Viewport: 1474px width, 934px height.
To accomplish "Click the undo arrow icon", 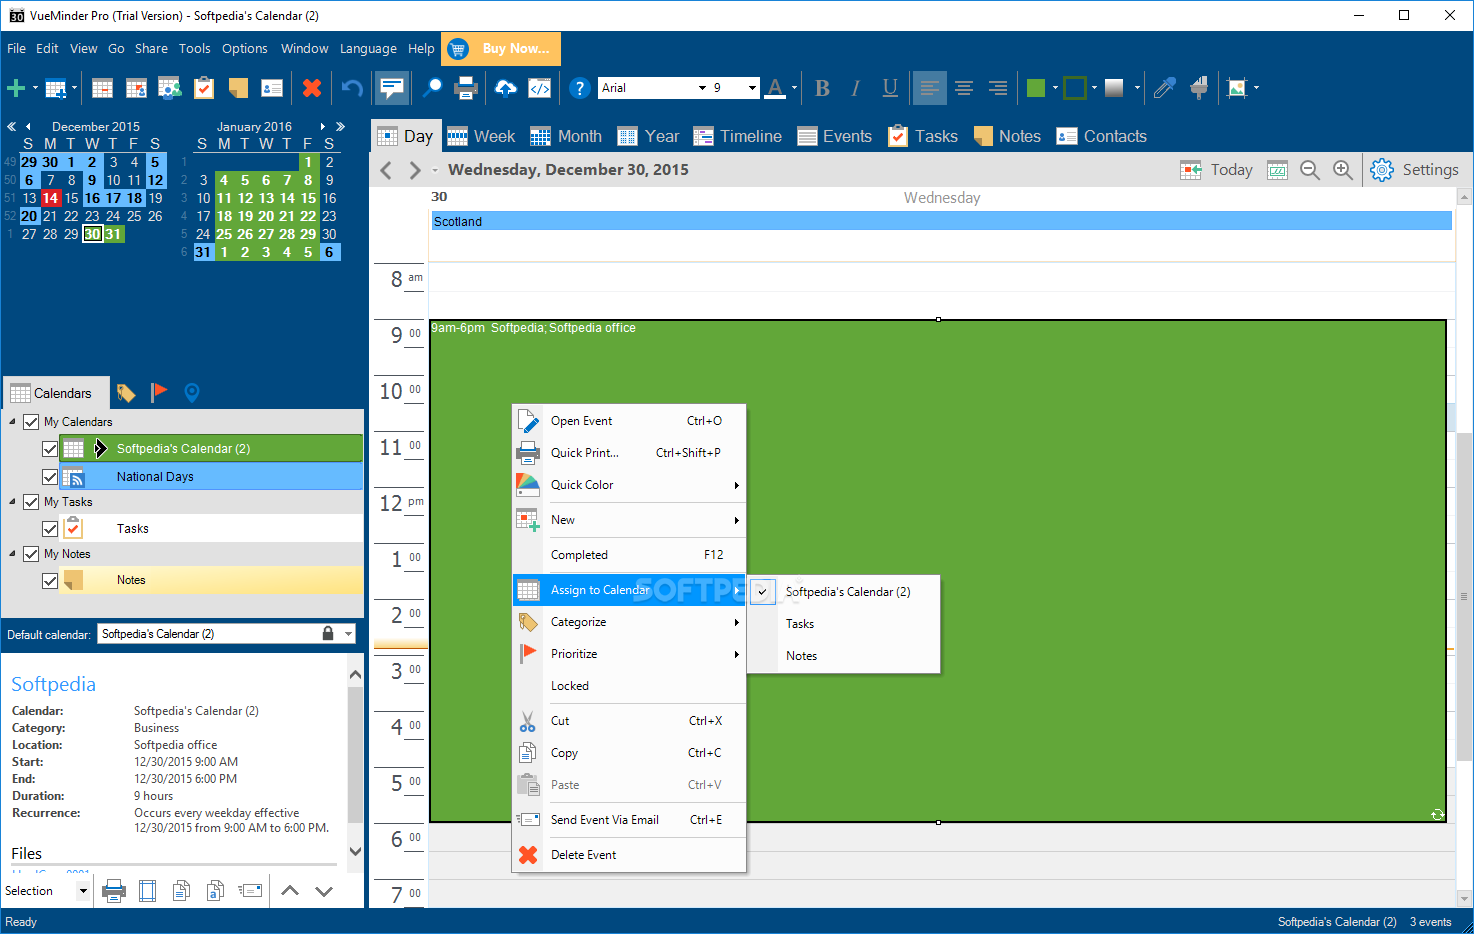I will [x=352, y=88].
